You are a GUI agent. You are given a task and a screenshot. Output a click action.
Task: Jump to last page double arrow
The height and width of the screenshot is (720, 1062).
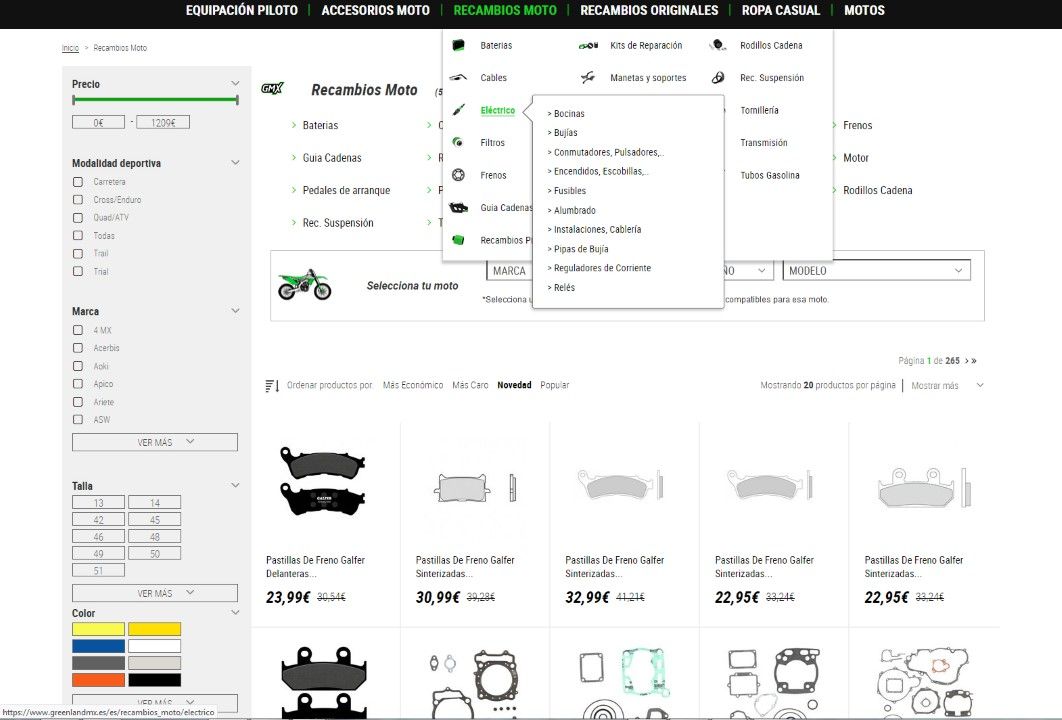coord(974,361)
